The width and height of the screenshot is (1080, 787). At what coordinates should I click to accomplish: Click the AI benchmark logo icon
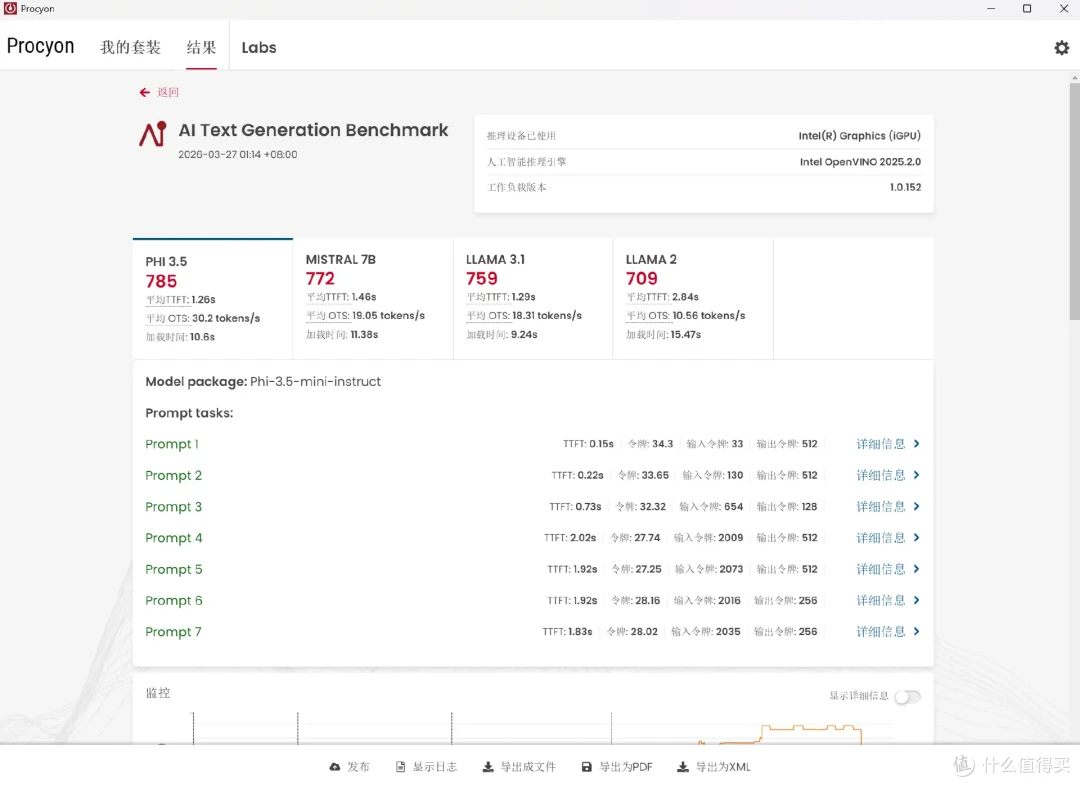coord(153,134)
